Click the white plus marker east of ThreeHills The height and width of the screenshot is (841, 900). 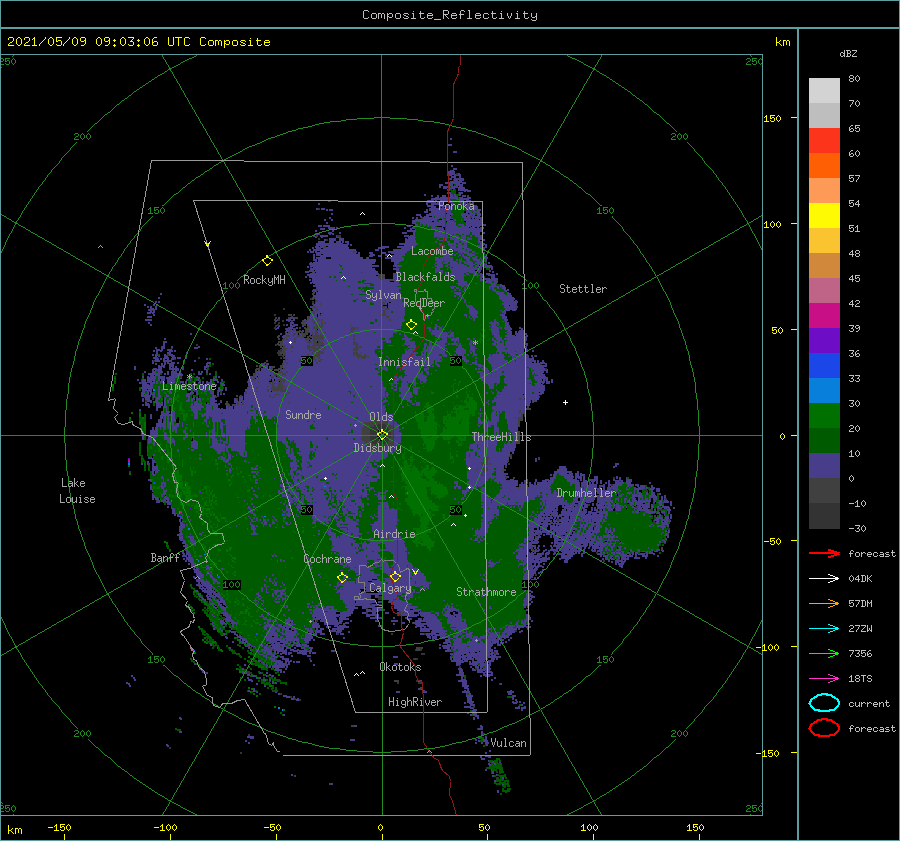point(565,402)
